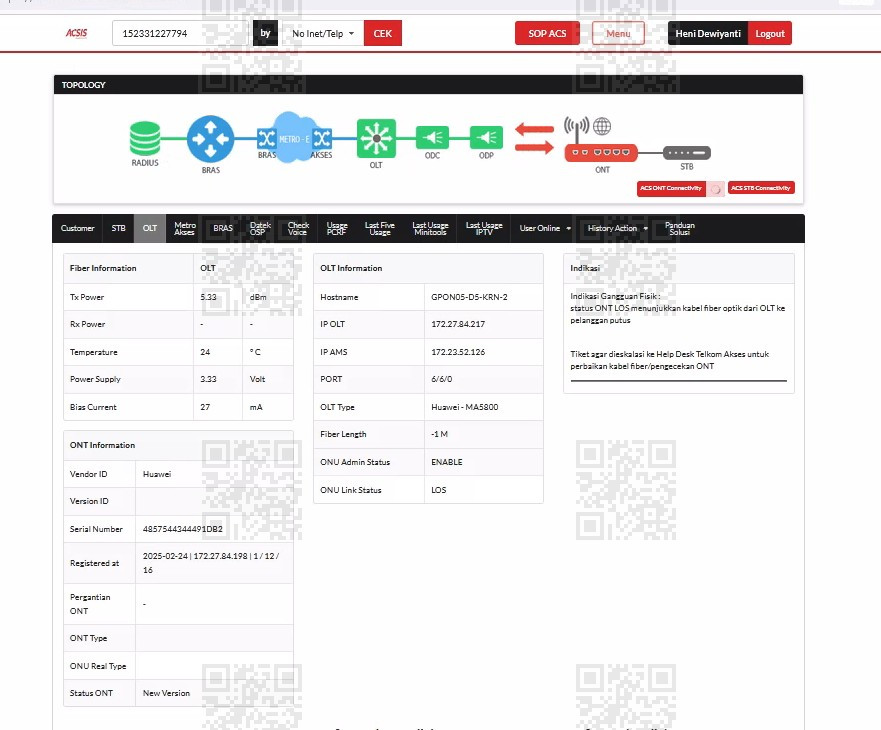Viewport: 881px width, 730px height.
Task: Click the SOP ACS button
Action: (x=547, y=33)
